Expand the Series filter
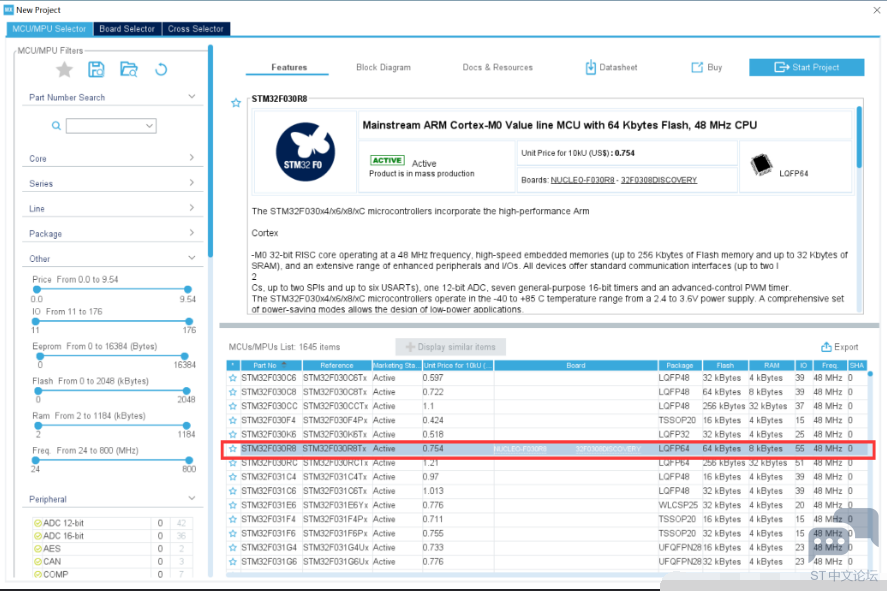887x591 pixels. tap(192, 183)
